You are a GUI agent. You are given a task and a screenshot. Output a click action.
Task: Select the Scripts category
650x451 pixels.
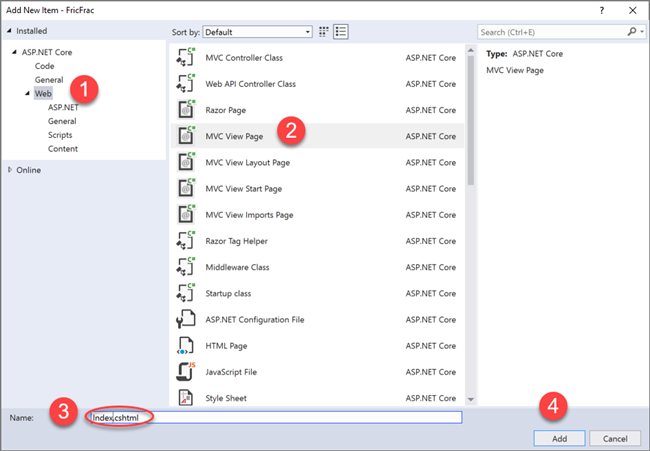click(60, 135)
